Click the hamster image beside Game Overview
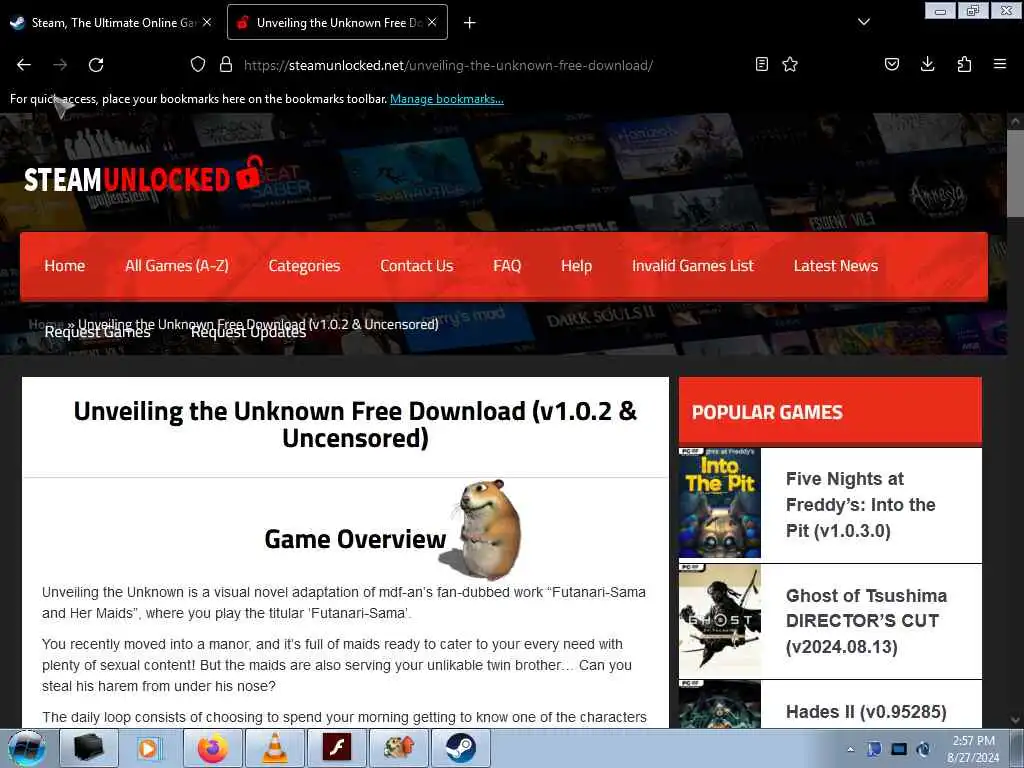 pos(483,530)
